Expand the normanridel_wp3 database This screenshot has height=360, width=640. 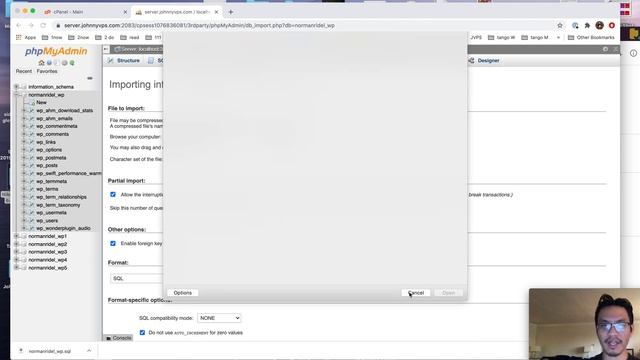[x=16, y=252]
